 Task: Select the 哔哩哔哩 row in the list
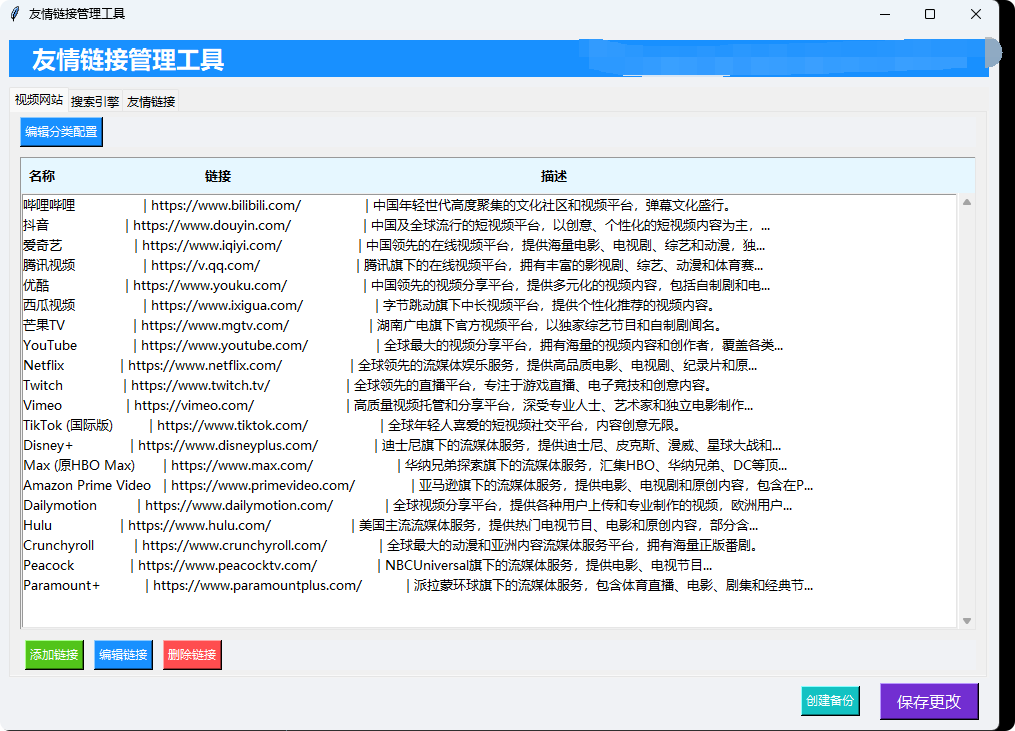(489, 205)
